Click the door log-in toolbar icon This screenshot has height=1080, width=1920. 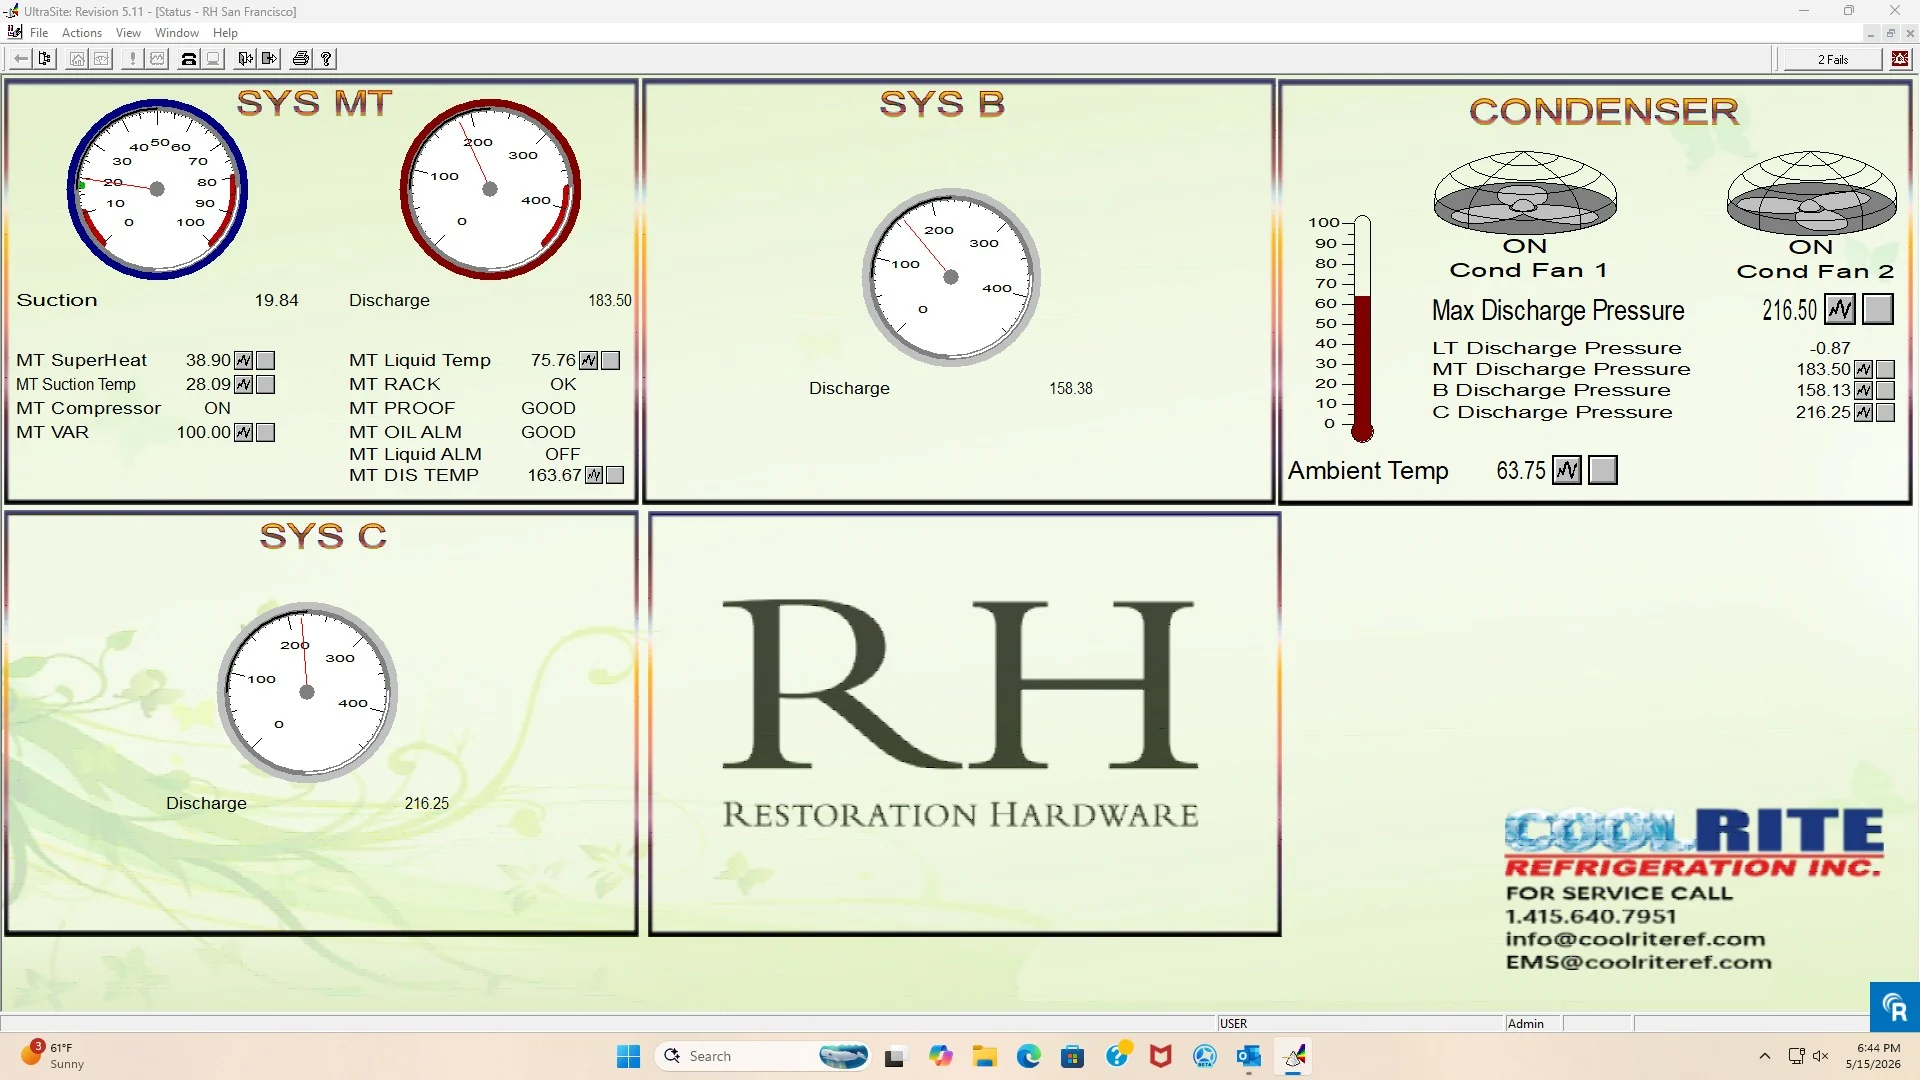point(245,59)
